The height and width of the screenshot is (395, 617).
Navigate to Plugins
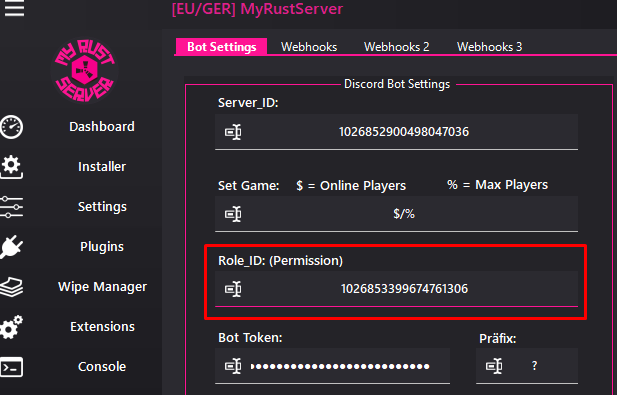click(102, 247)
